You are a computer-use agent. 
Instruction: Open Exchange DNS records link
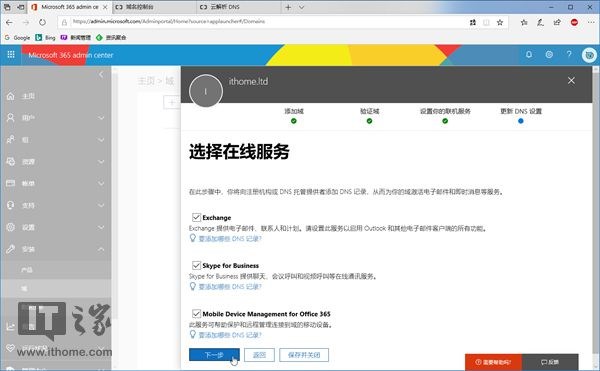(x=230, y=239)
